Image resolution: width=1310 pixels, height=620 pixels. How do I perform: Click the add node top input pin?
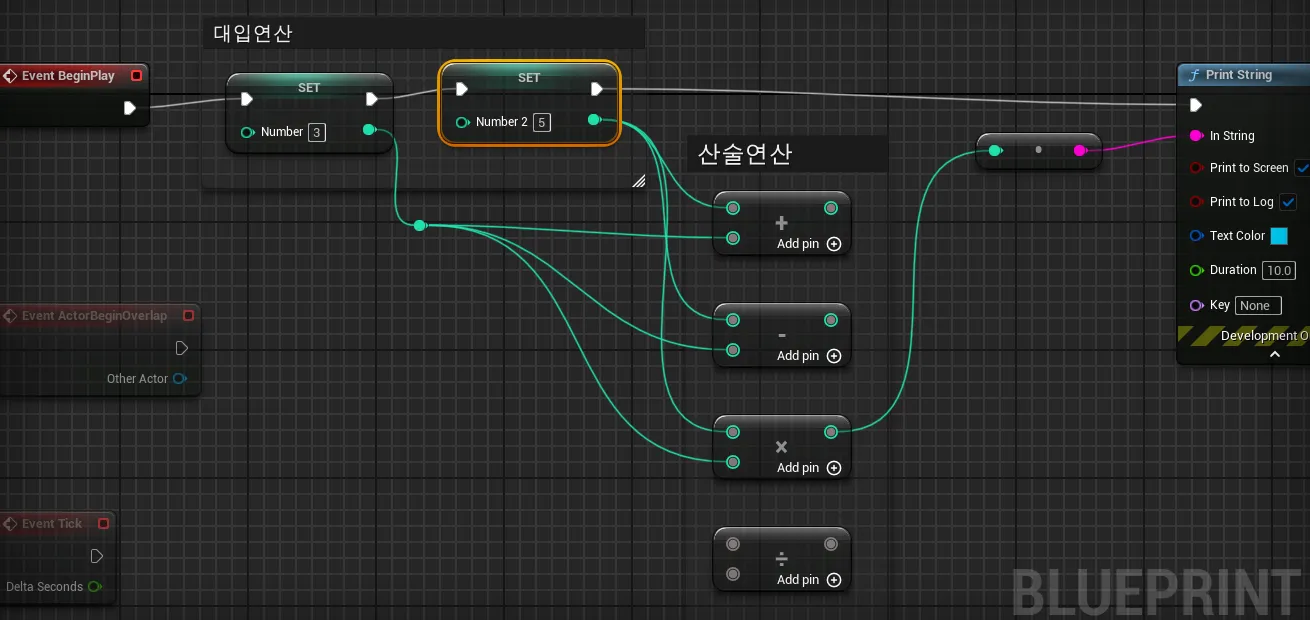tap(733, 208)
